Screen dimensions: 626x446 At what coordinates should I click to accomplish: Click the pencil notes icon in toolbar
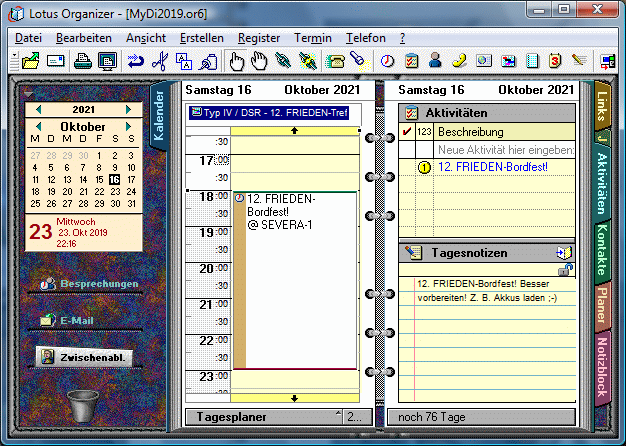click(579, 61)
